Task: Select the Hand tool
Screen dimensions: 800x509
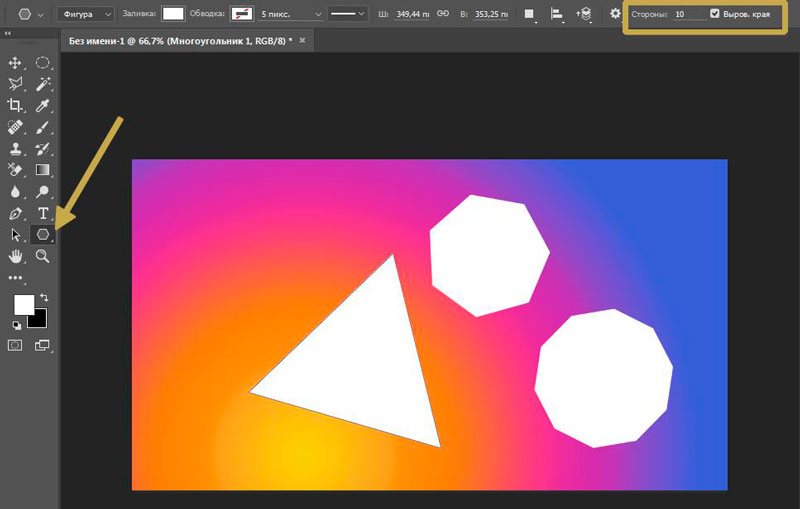Action: coord(15,256)
